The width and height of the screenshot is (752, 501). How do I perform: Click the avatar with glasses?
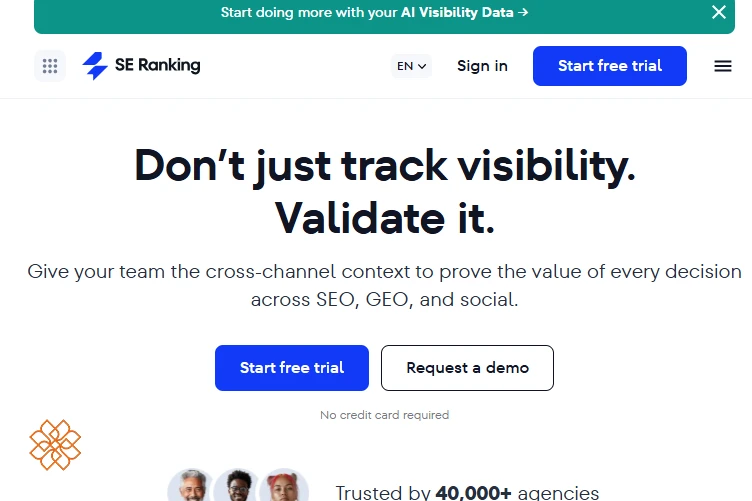tap(238, 485)
